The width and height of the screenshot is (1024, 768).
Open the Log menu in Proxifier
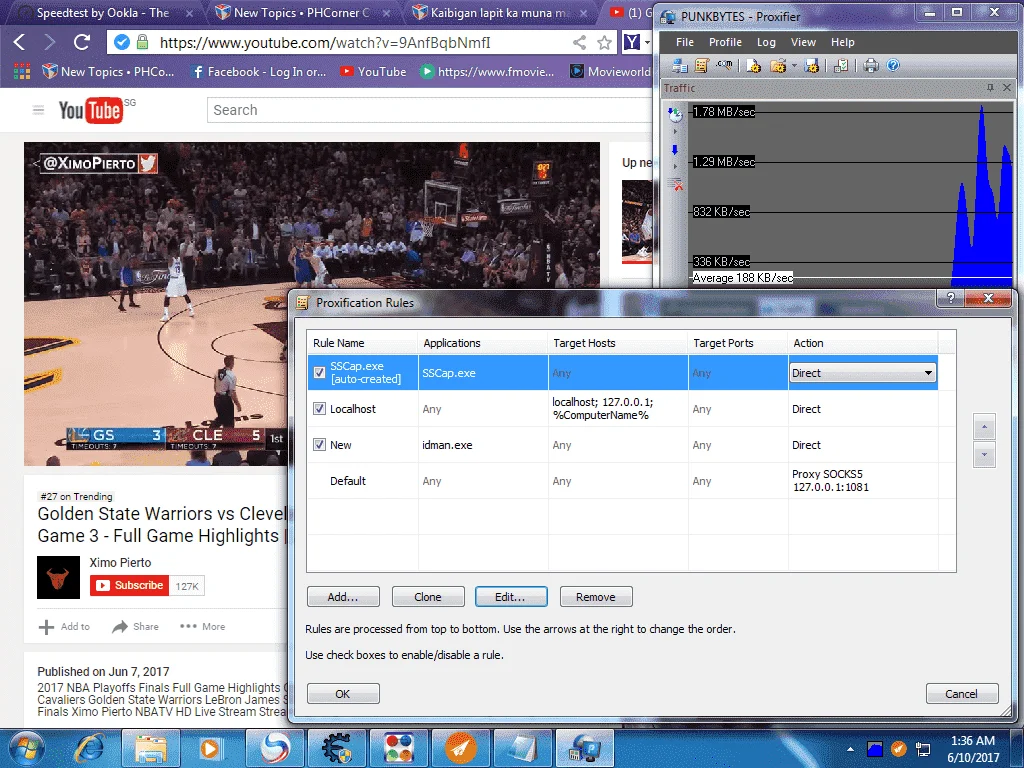[x=766, y=42]
